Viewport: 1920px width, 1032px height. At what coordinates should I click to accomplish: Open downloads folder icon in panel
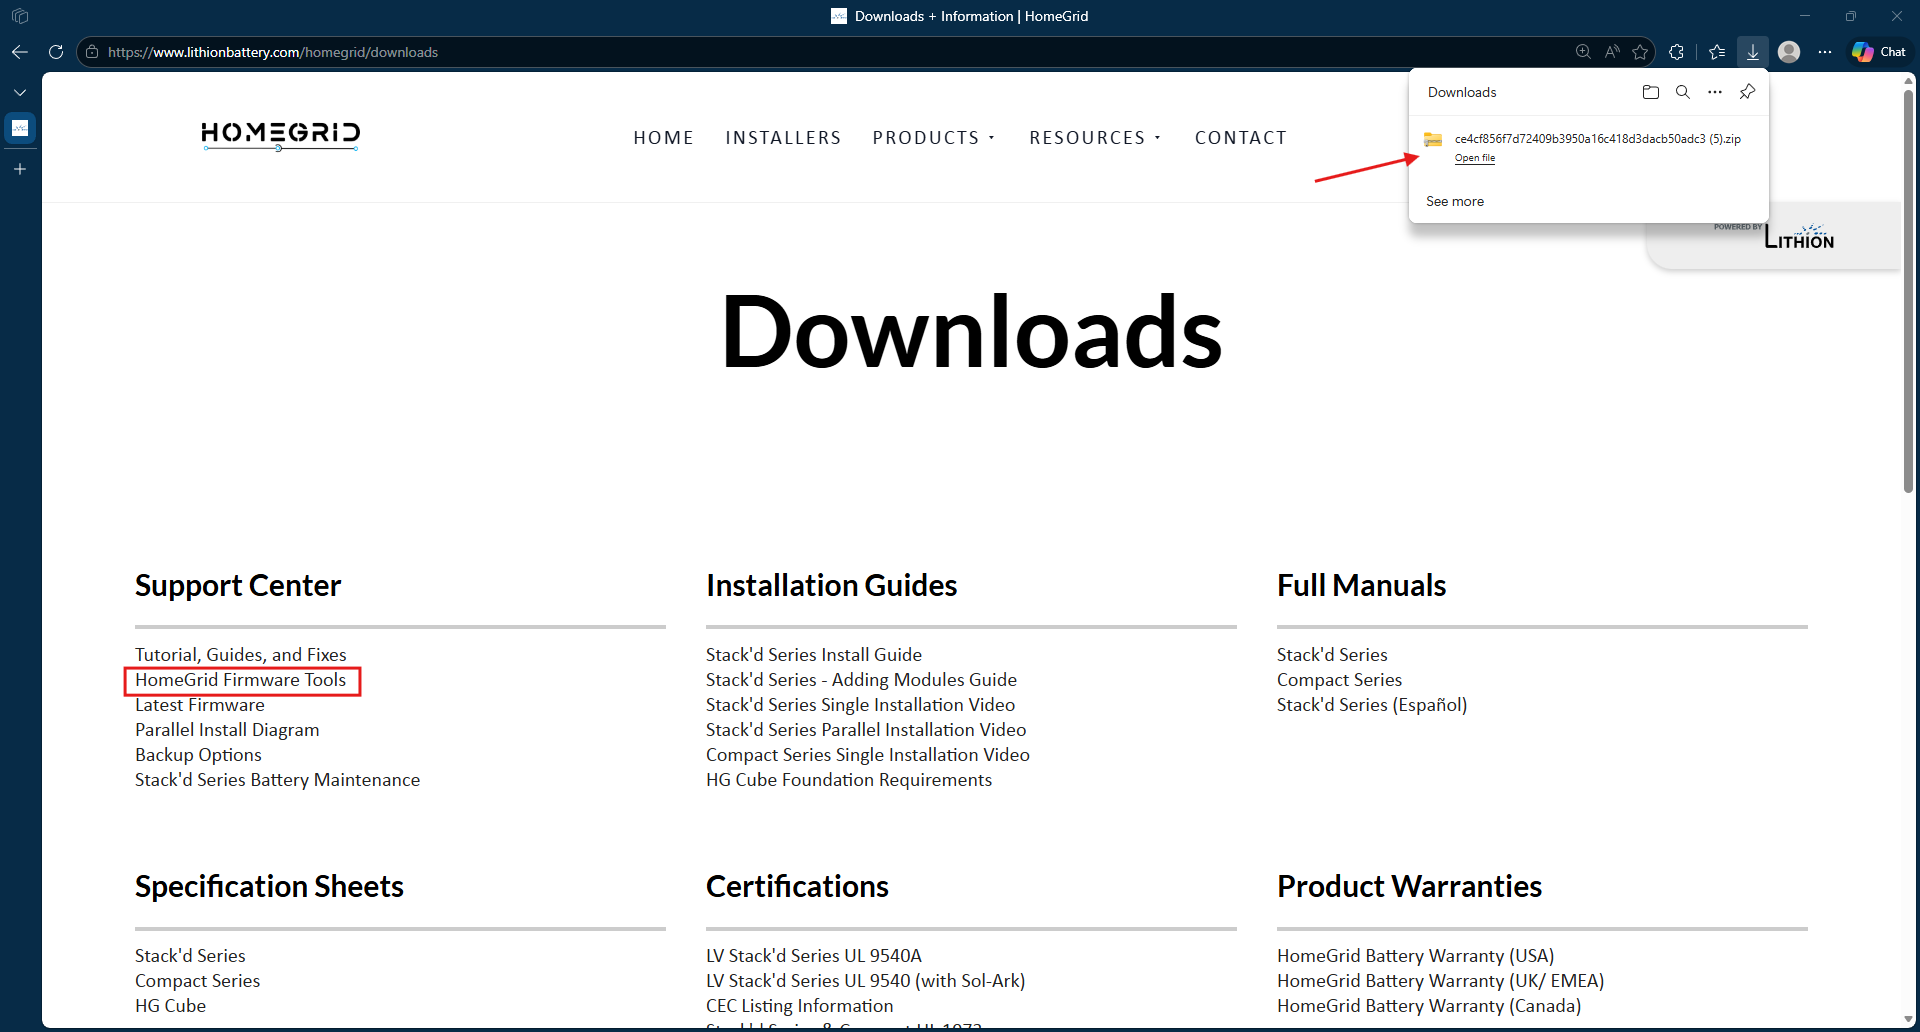coord(1651,92)
